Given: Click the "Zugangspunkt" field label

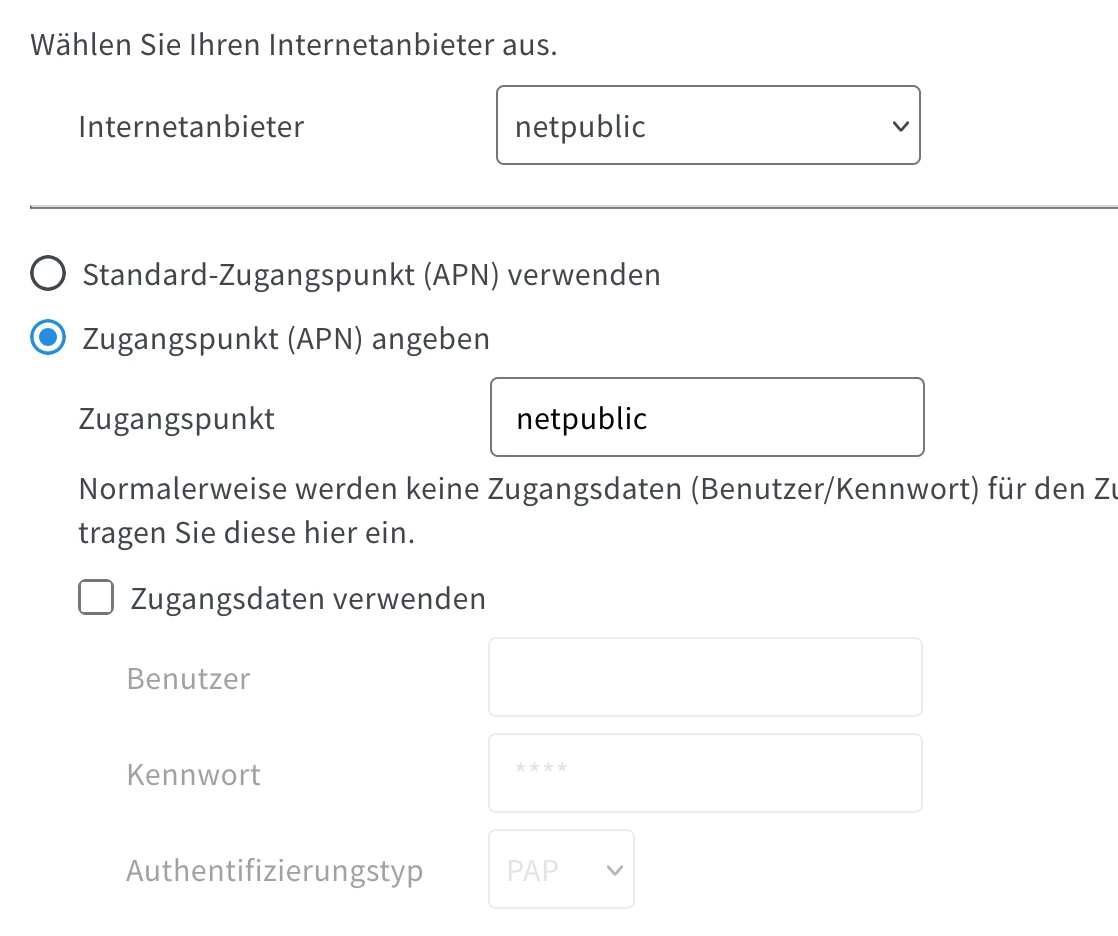Looking at the screenshot, I should tap(177, 418).
